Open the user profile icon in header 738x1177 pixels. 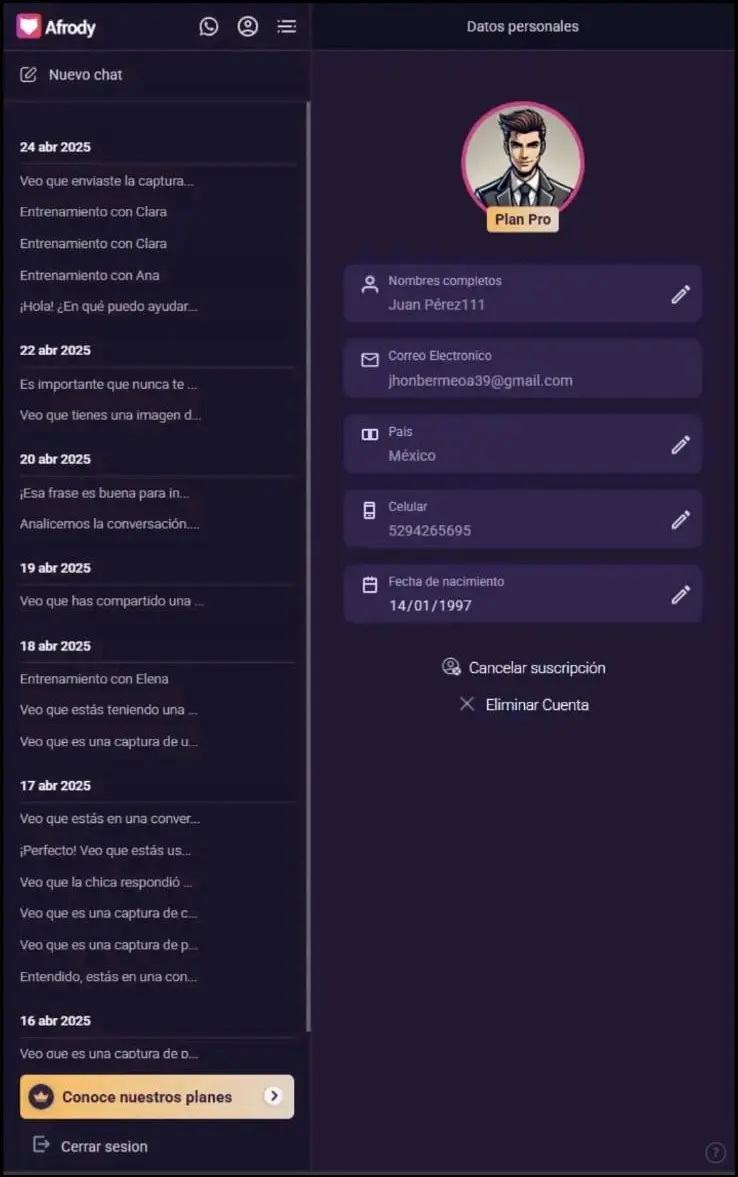coord(247,27)
